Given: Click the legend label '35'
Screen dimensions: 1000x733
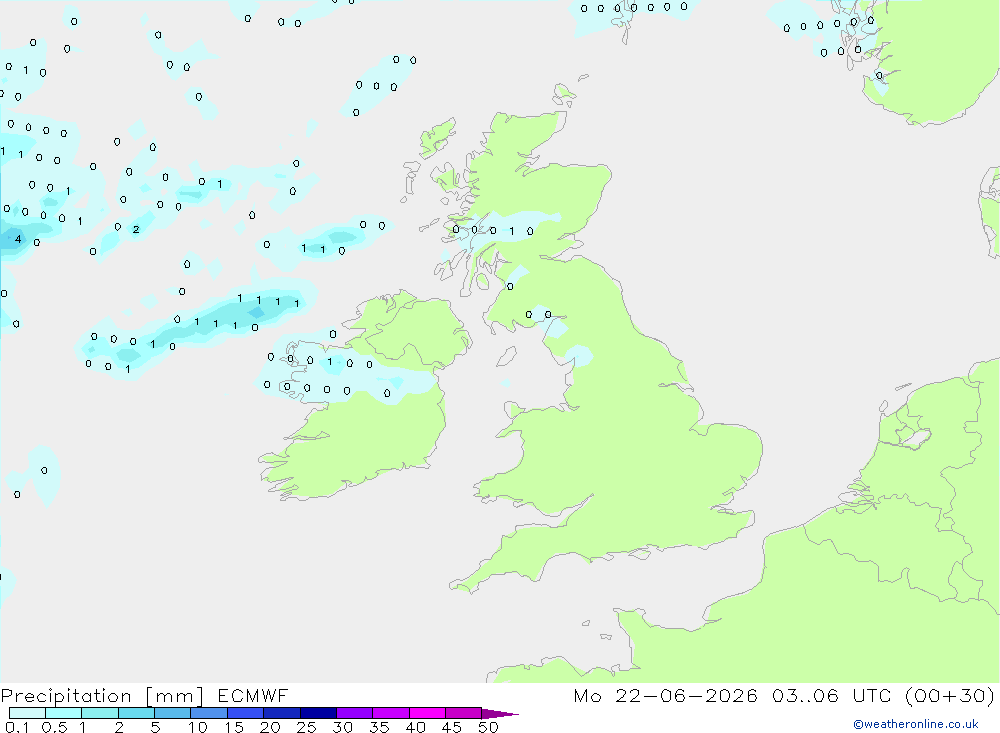Looking at the screenshot, I should [x=379, y=727].
